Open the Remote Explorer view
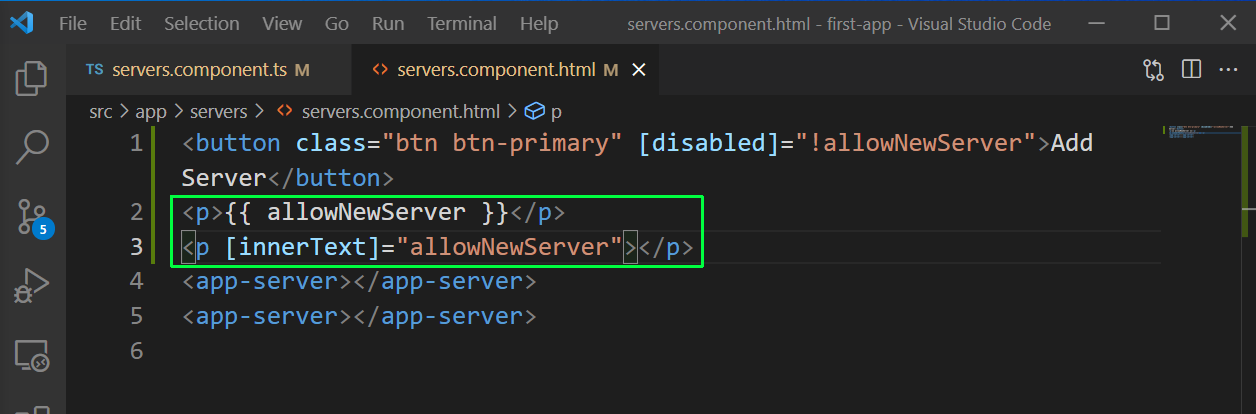 tap(32, 355)
